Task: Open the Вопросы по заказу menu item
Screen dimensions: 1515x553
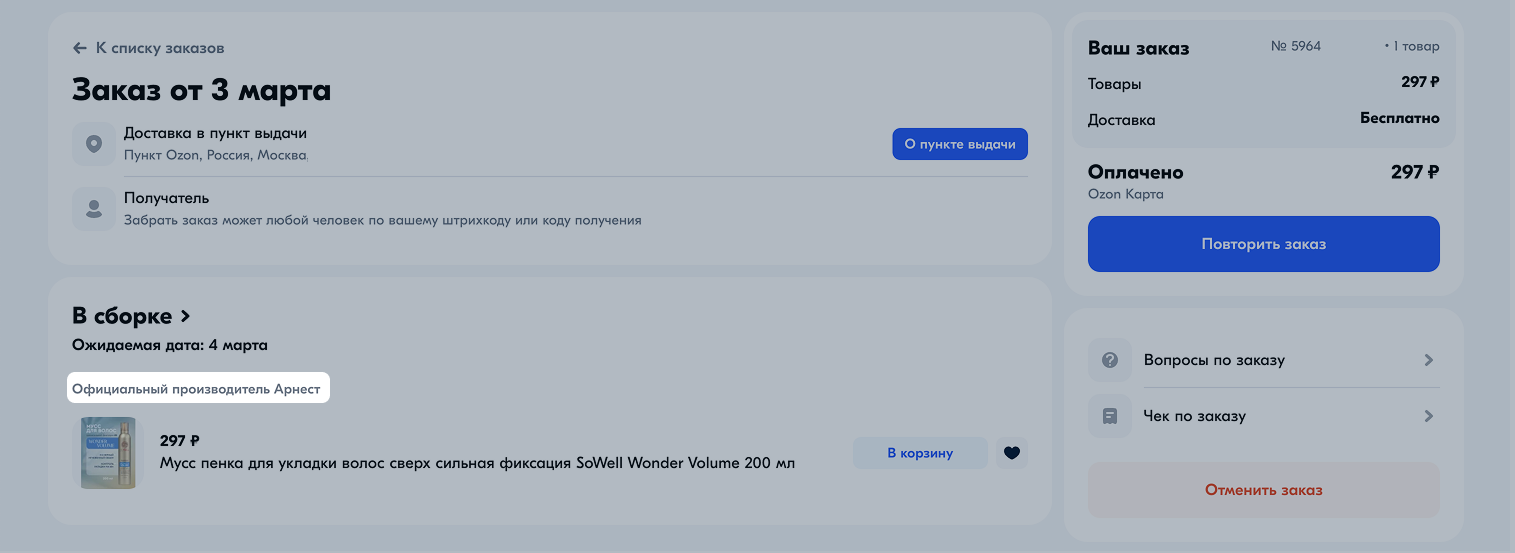Action: tap(1264, 360)
